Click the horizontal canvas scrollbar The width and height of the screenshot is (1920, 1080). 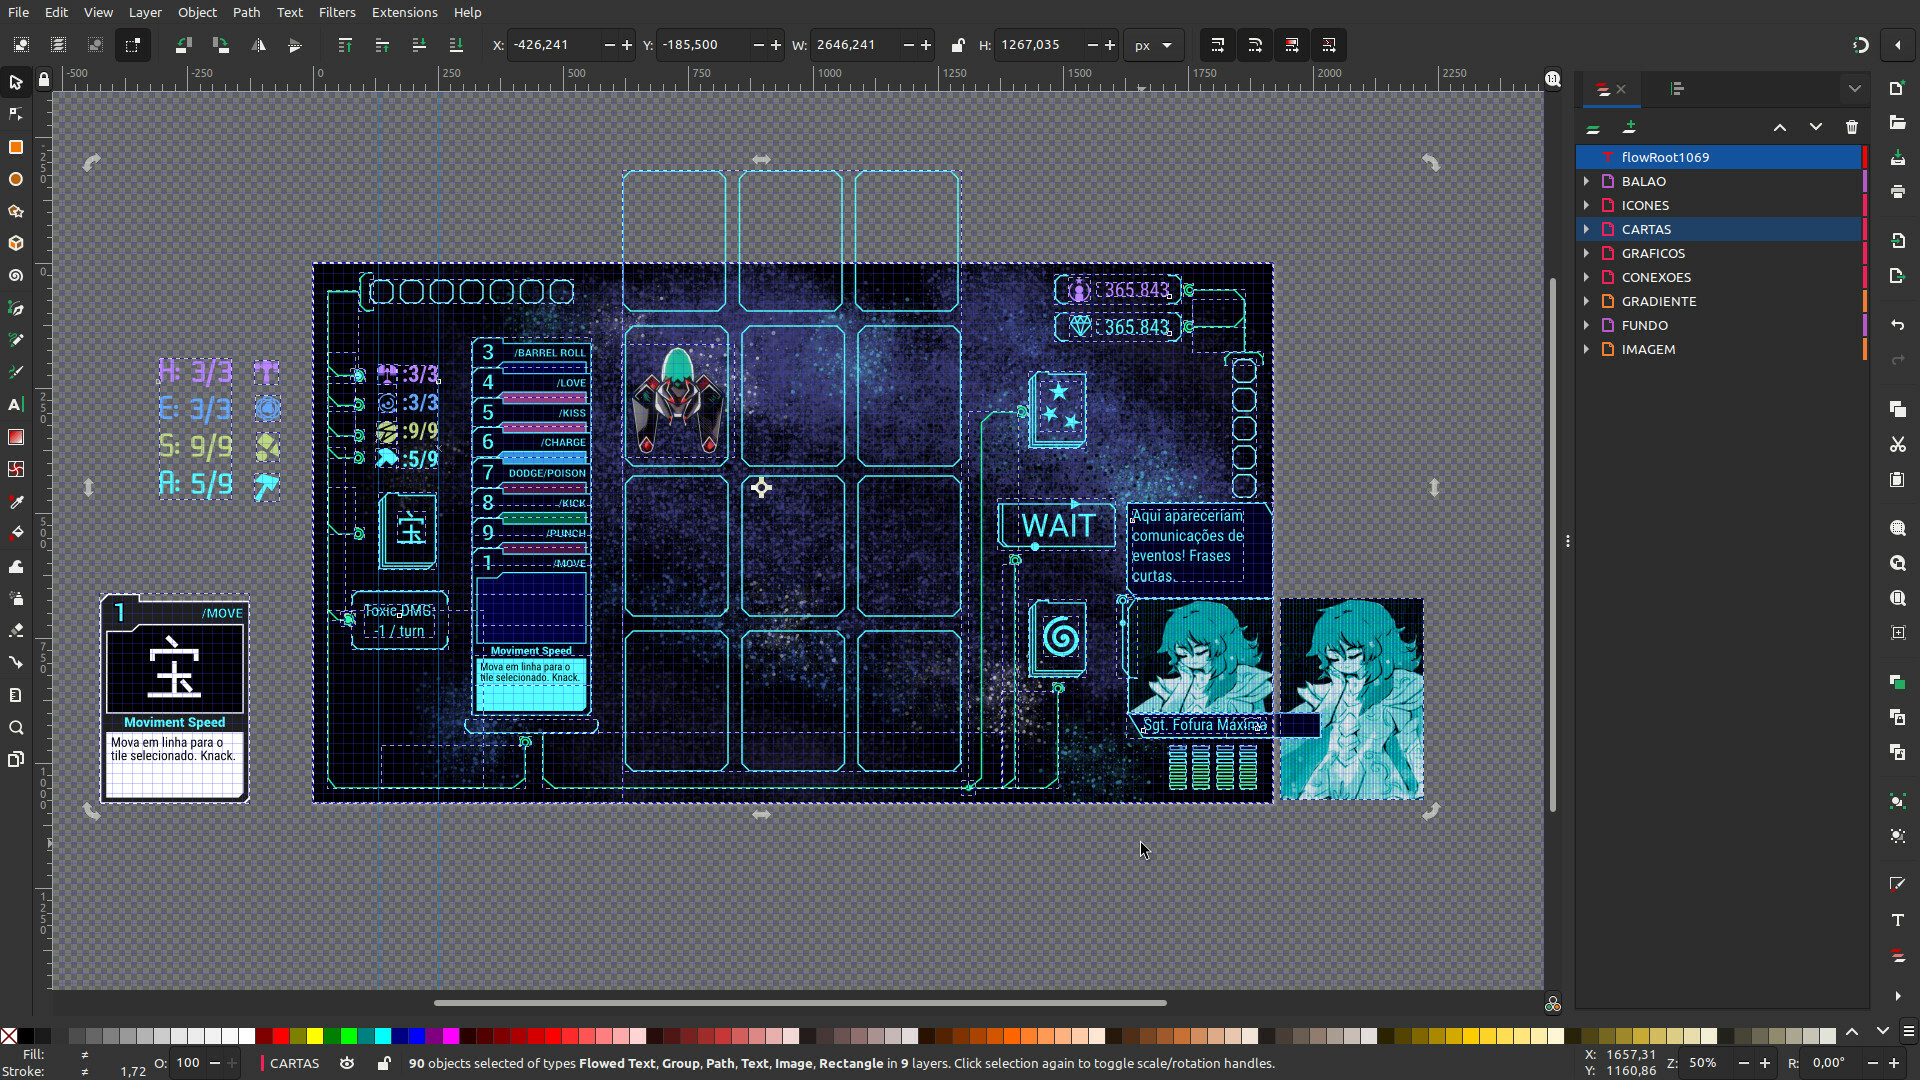(800, 1002)
